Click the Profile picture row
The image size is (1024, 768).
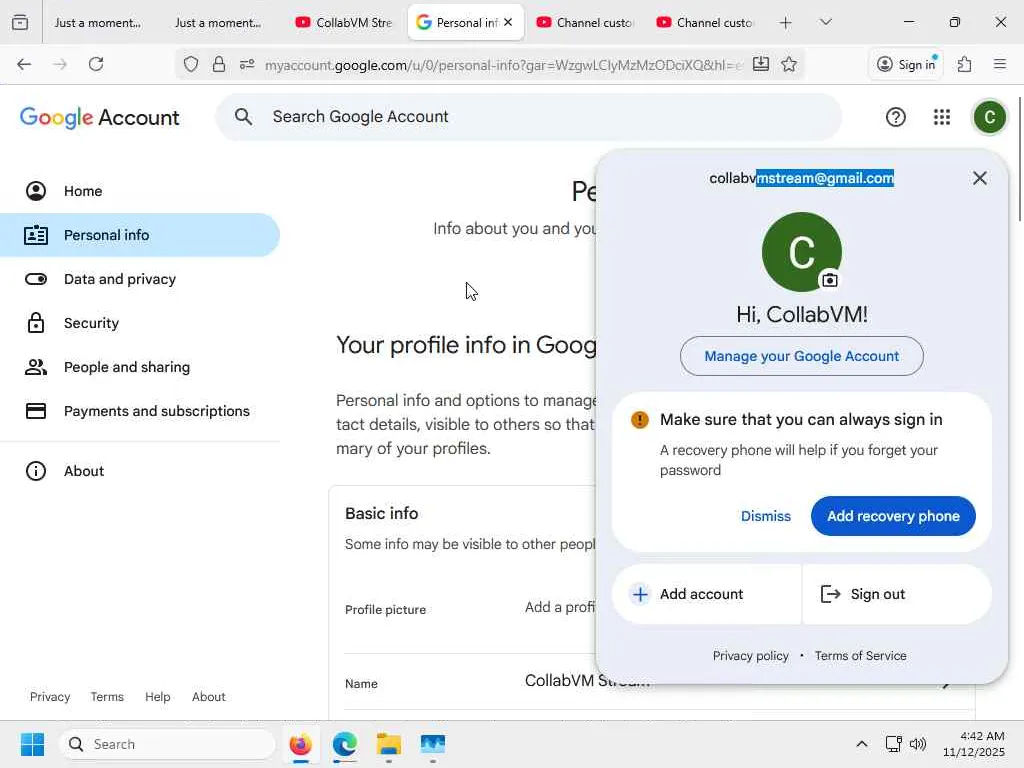468,609
